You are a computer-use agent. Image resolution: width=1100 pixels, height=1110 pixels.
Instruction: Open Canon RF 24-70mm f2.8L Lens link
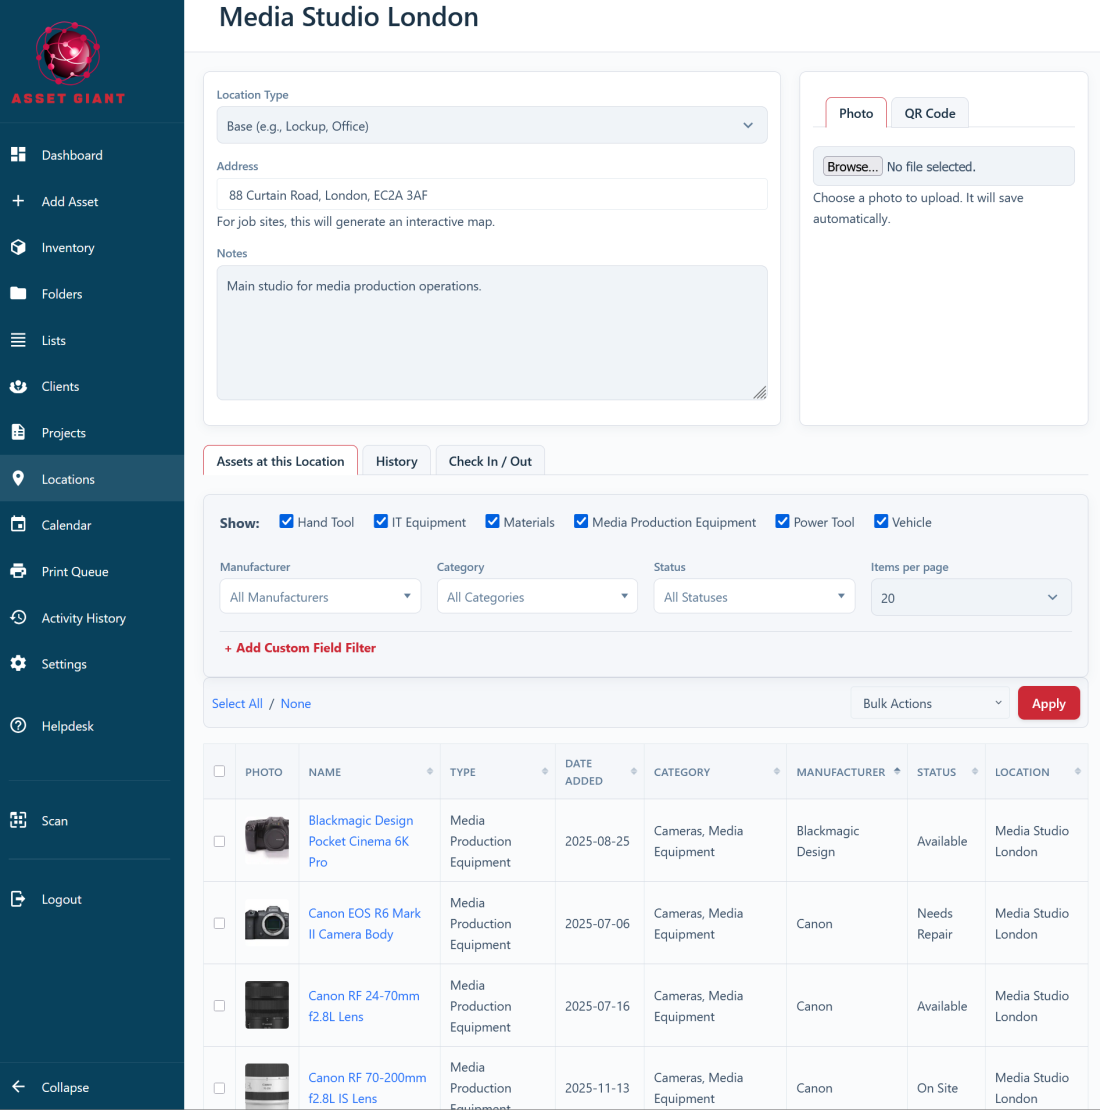pos(364,1006)
